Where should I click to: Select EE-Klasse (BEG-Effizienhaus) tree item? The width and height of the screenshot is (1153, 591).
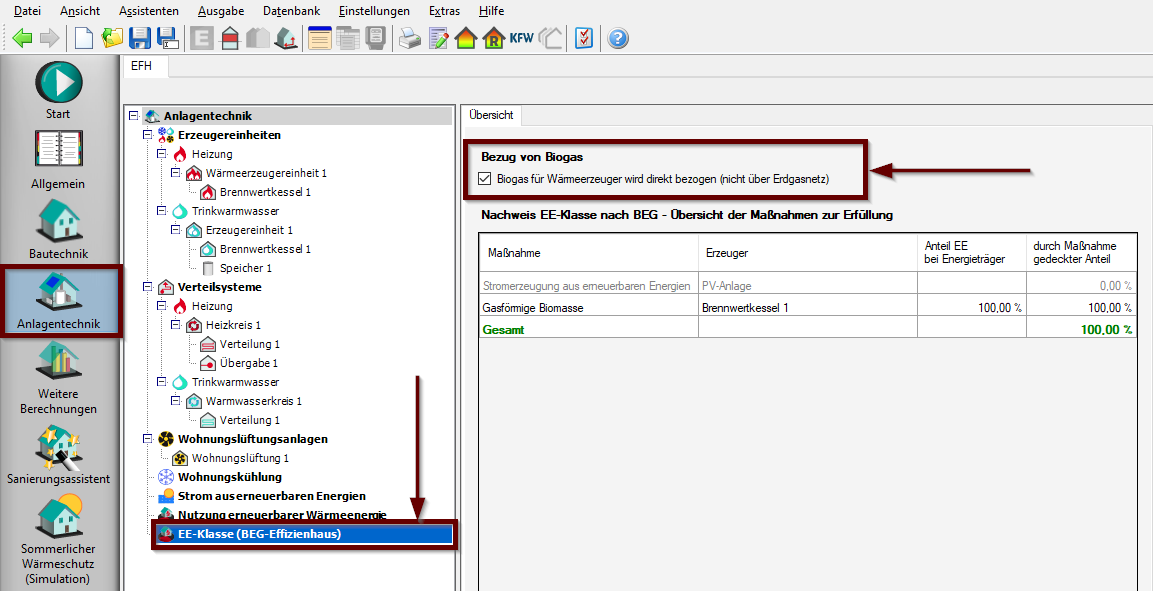point(258,534)
